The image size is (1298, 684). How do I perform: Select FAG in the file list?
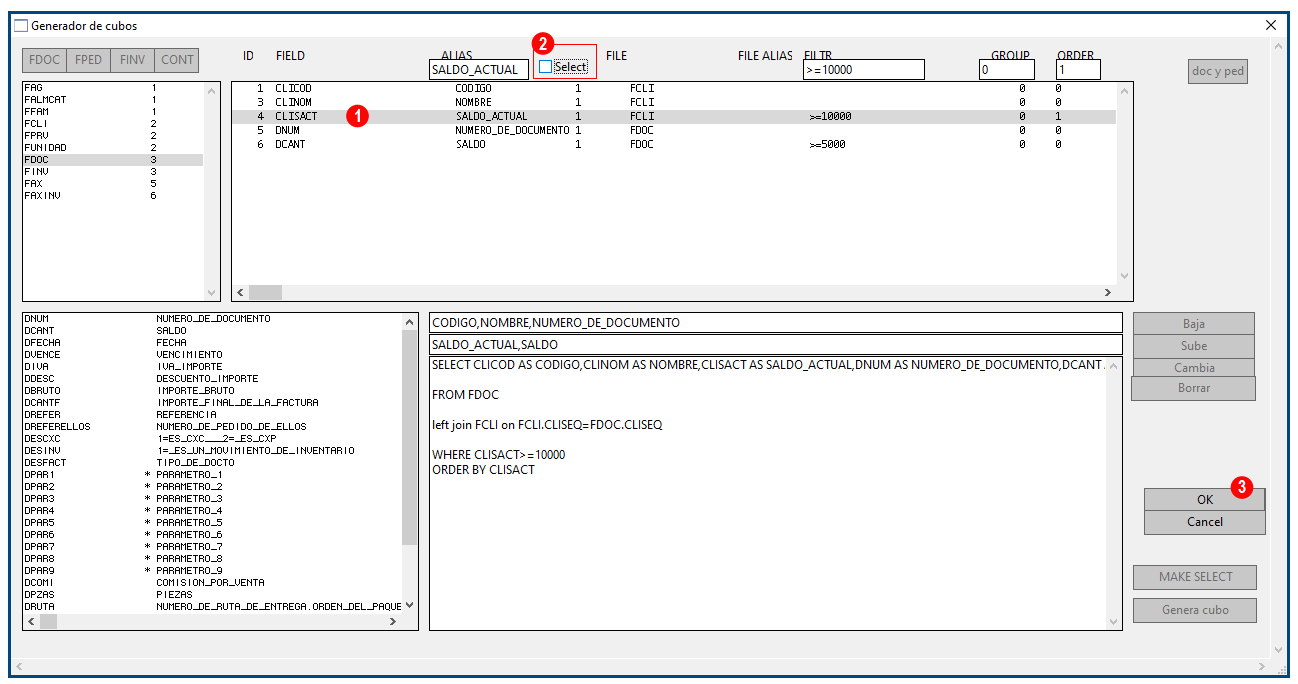tap(112, 88)
